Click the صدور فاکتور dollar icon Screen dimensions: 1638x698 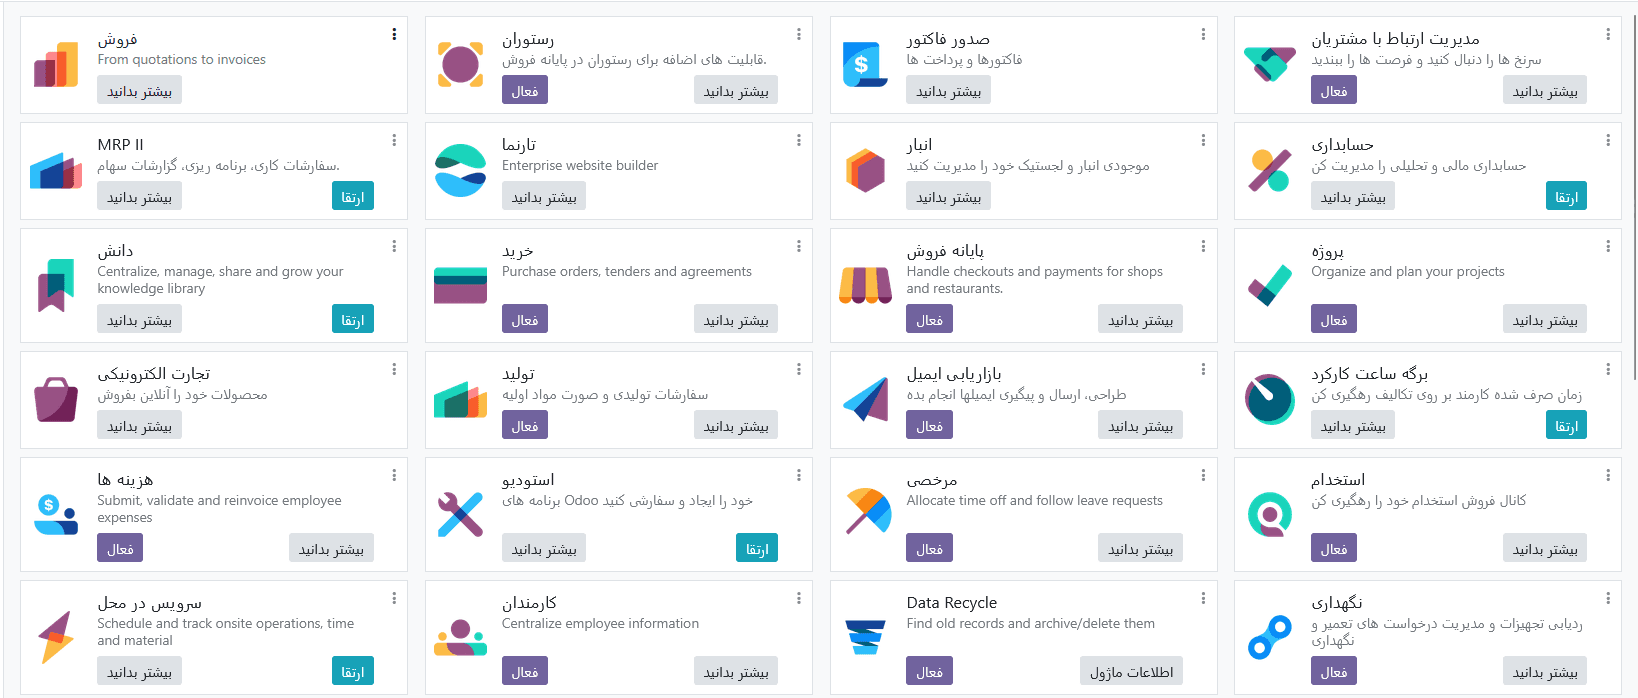point(865,62)
